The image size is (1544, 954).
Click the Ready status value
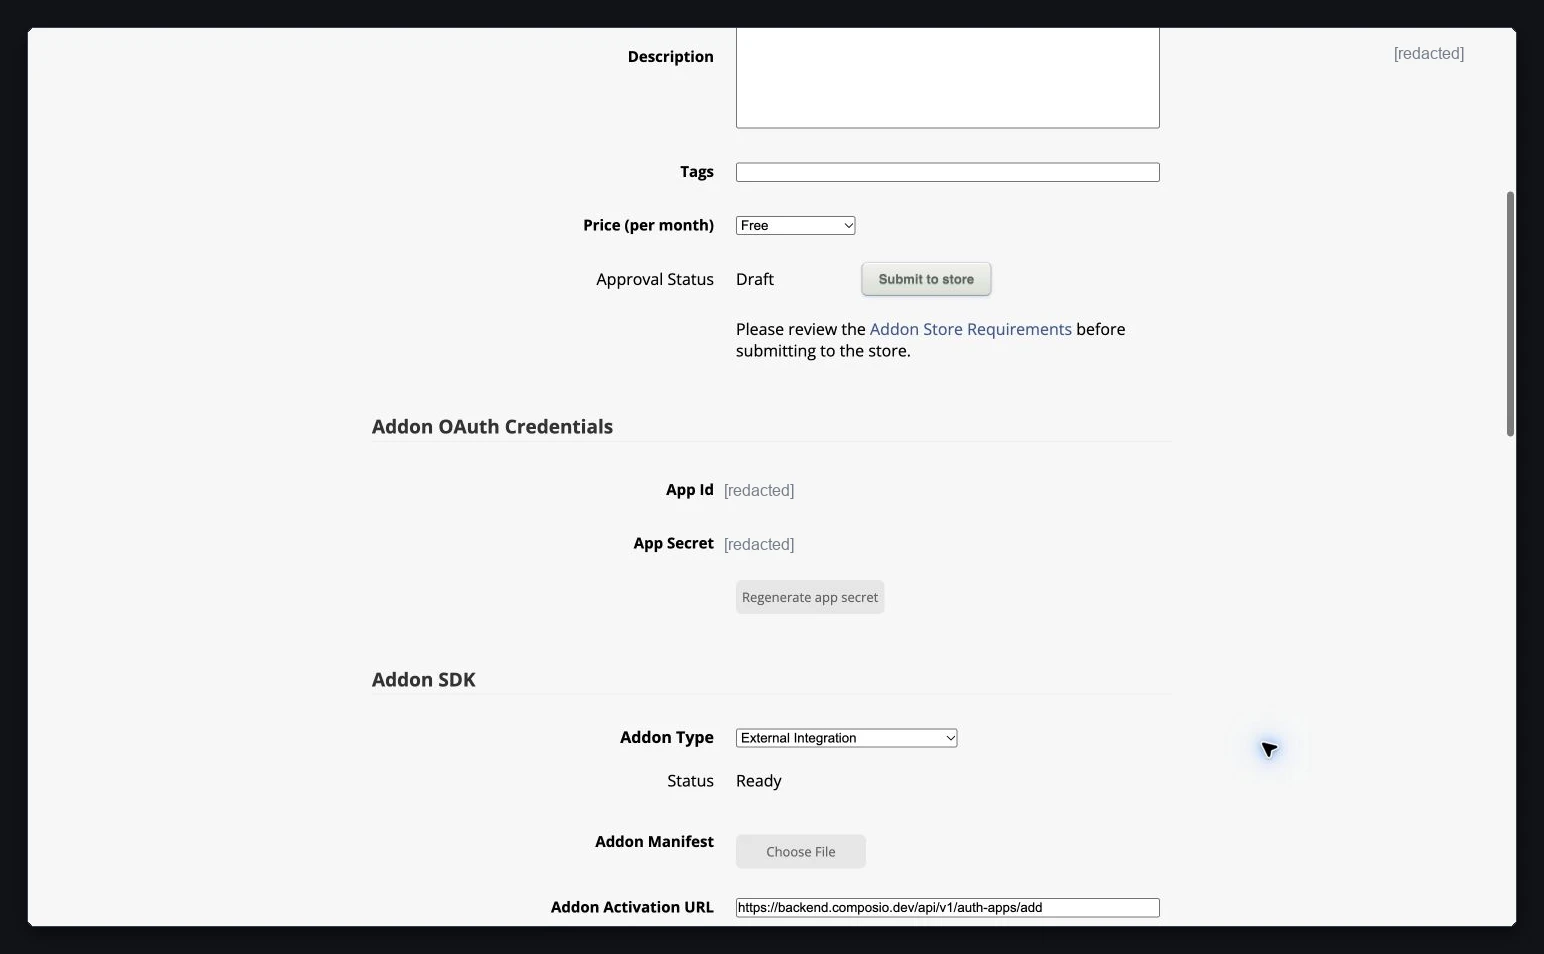coord(759,781)
